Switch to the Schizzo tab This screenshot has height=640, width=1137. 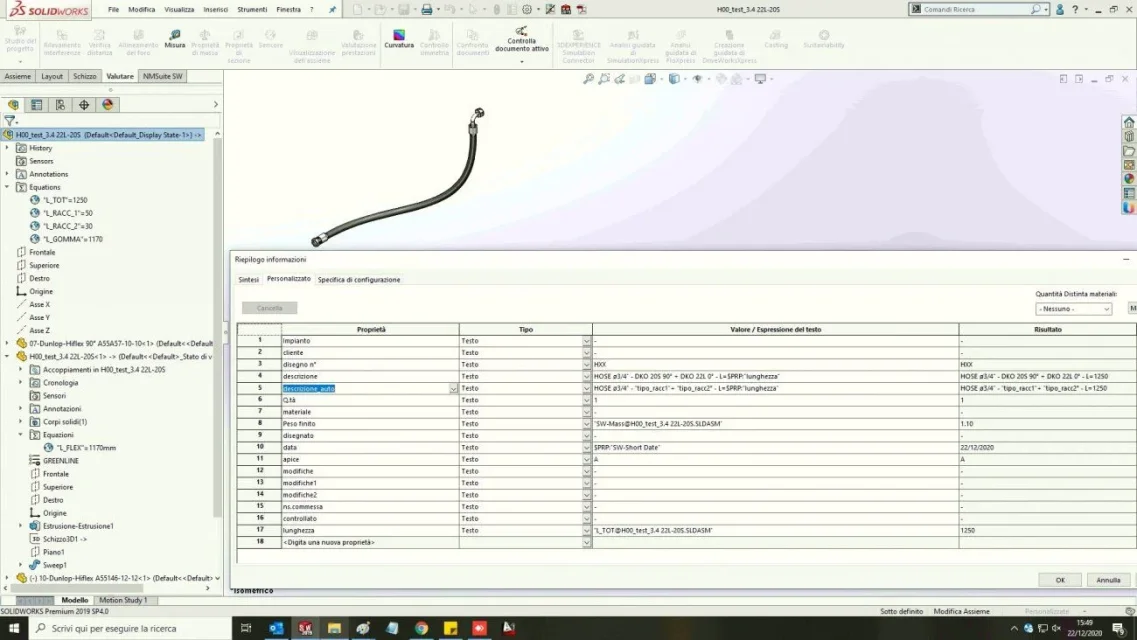coord(84,76)
